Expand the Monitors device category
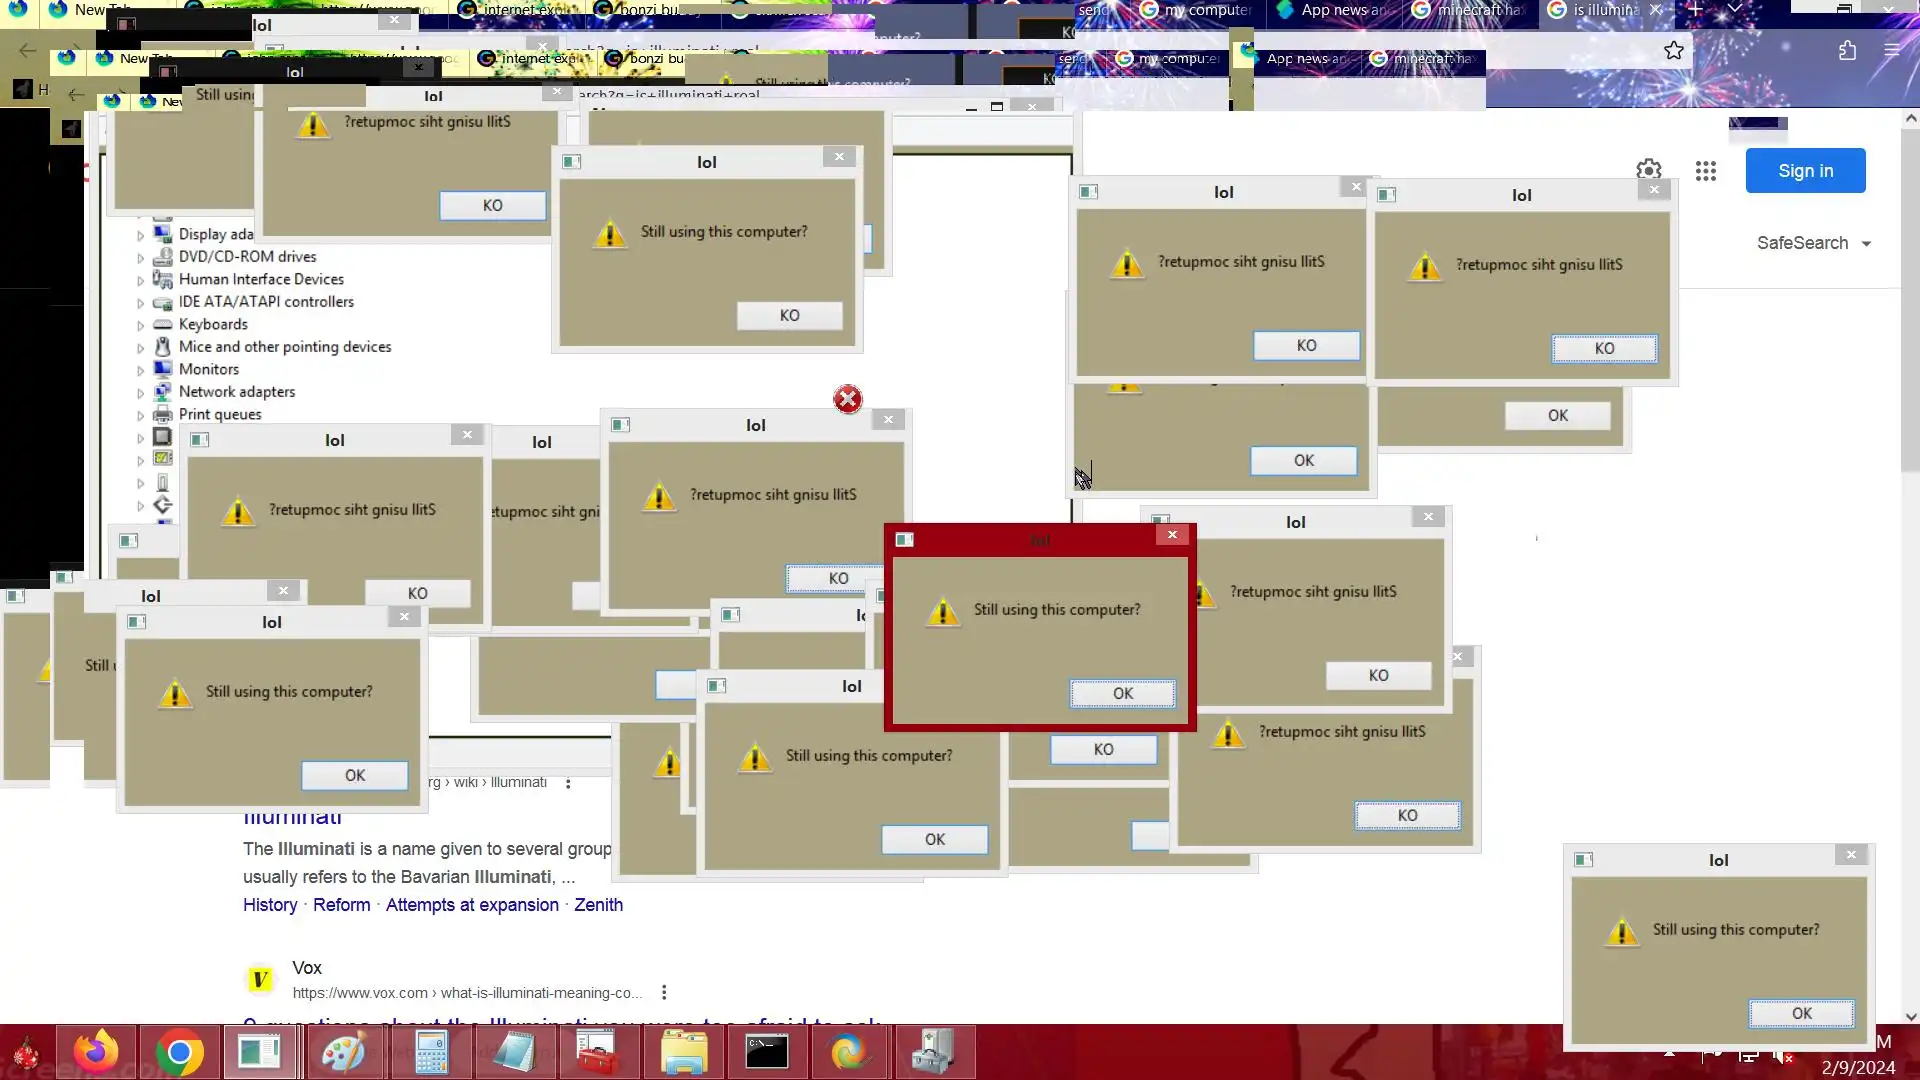 (141, 370)
